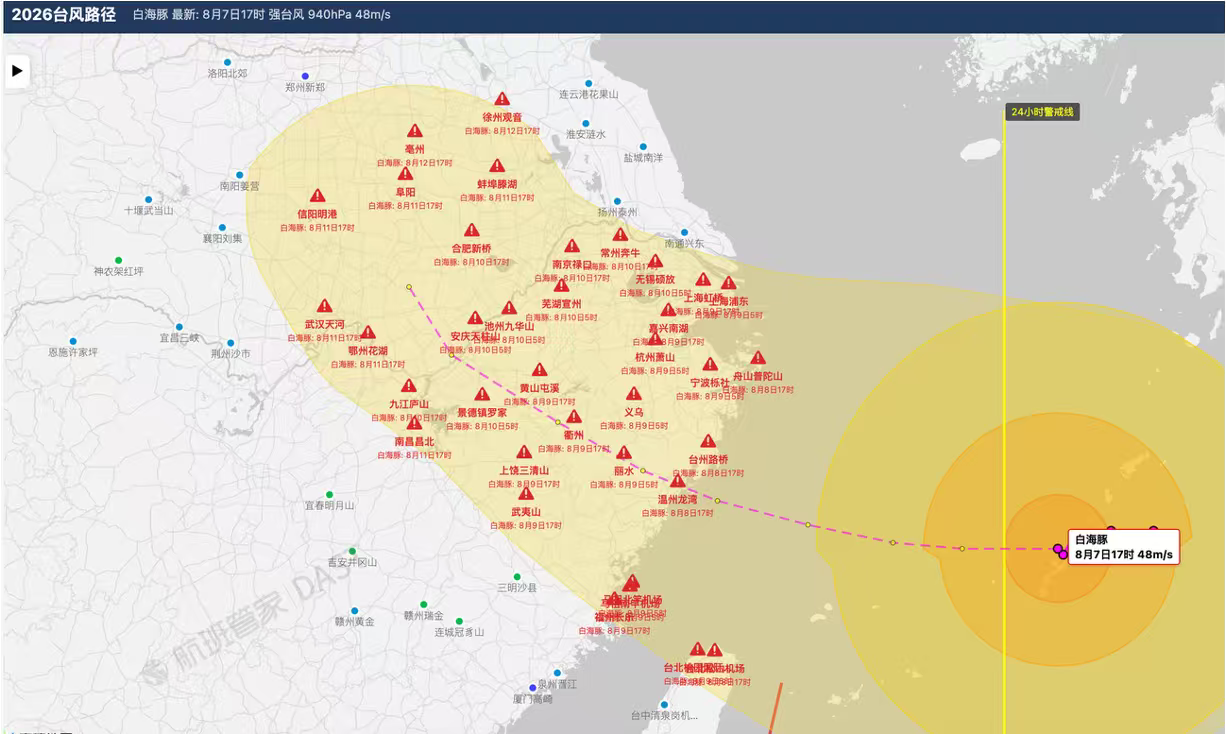Click the 白海豚 typhoon info popup
The image size is (1226, 734).
pos(1124,547)
